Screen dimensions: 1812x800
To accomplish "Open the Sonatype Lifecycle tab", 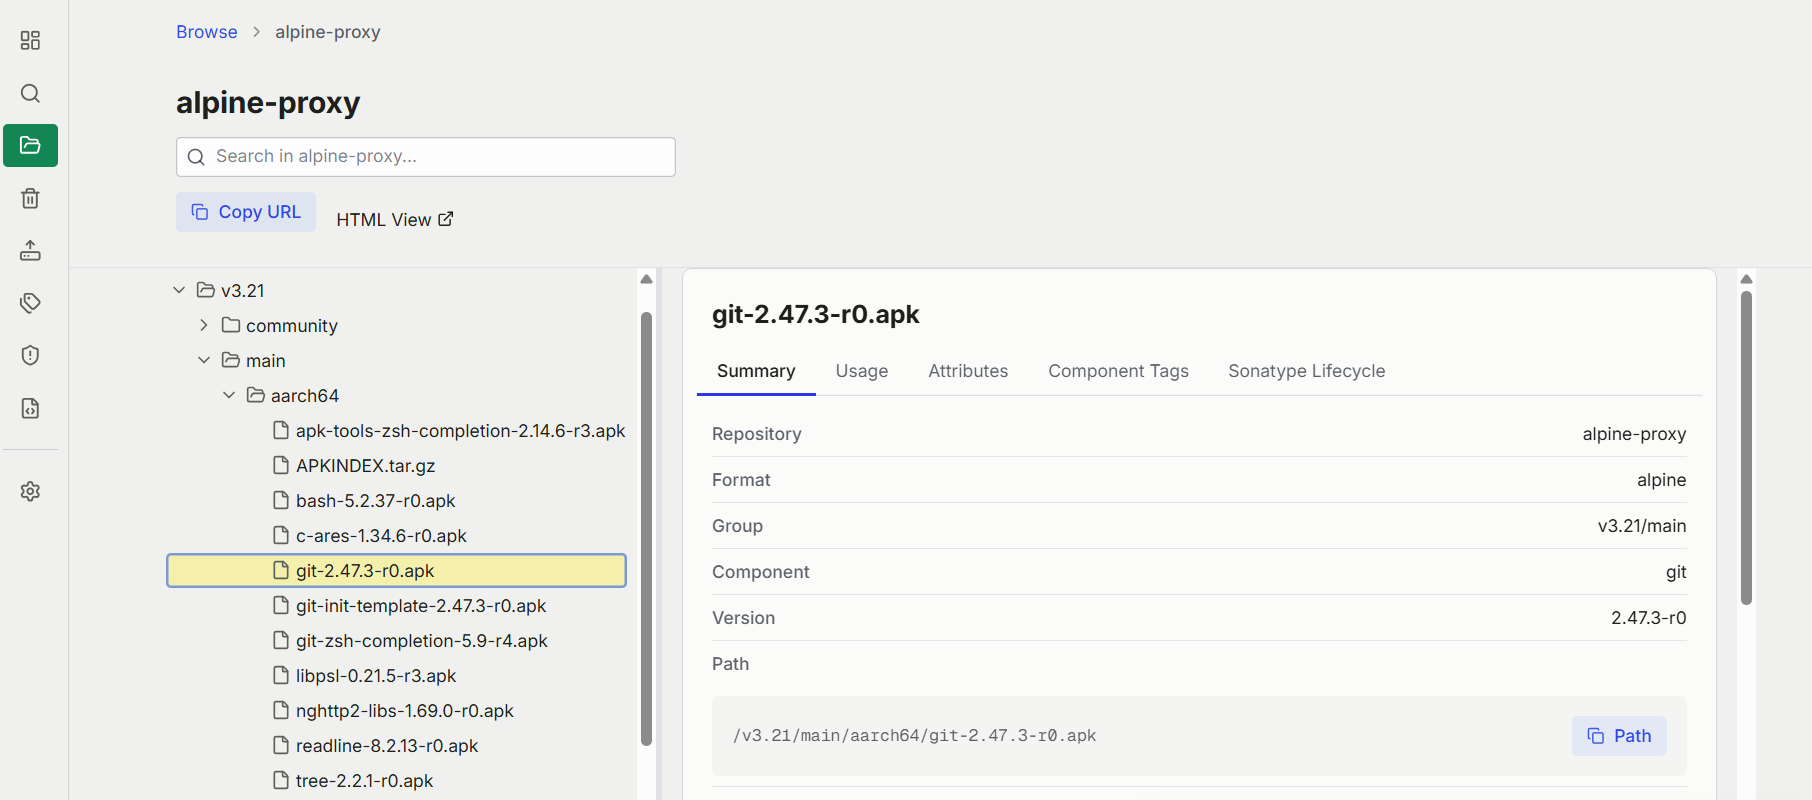I will (1306, 371).
